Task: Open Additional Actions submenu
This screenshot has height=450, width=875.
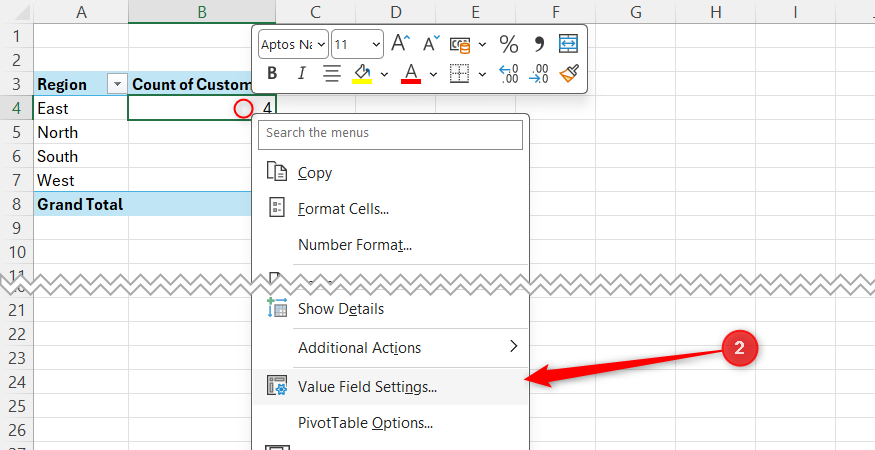Action: (x=390, y=347)
